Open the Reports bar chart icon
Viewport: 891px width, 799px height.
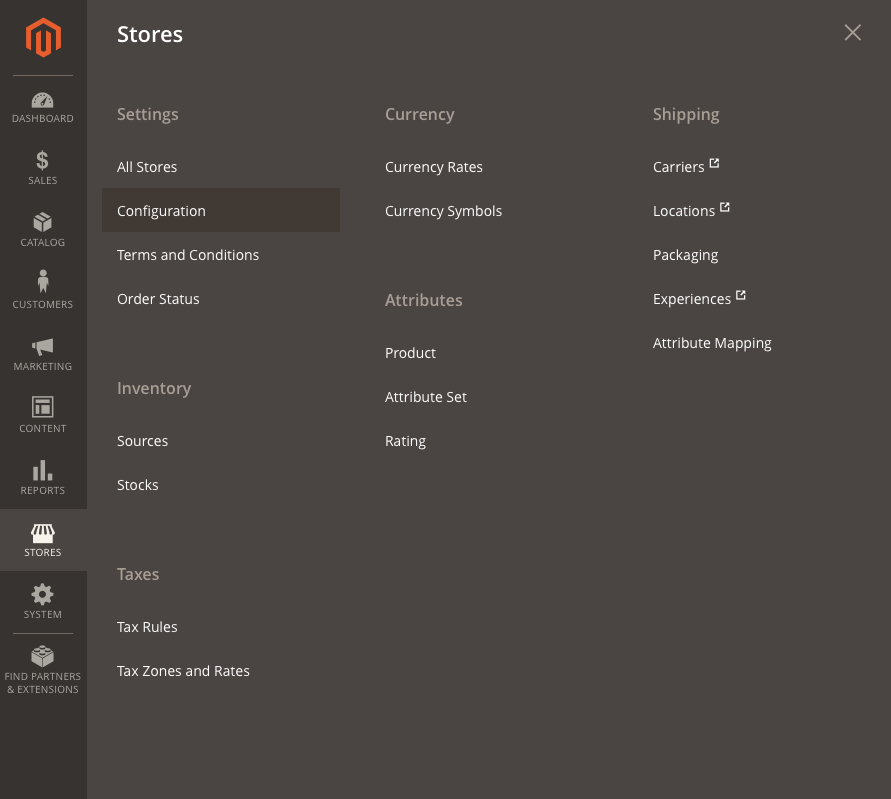tap(43, 470)
